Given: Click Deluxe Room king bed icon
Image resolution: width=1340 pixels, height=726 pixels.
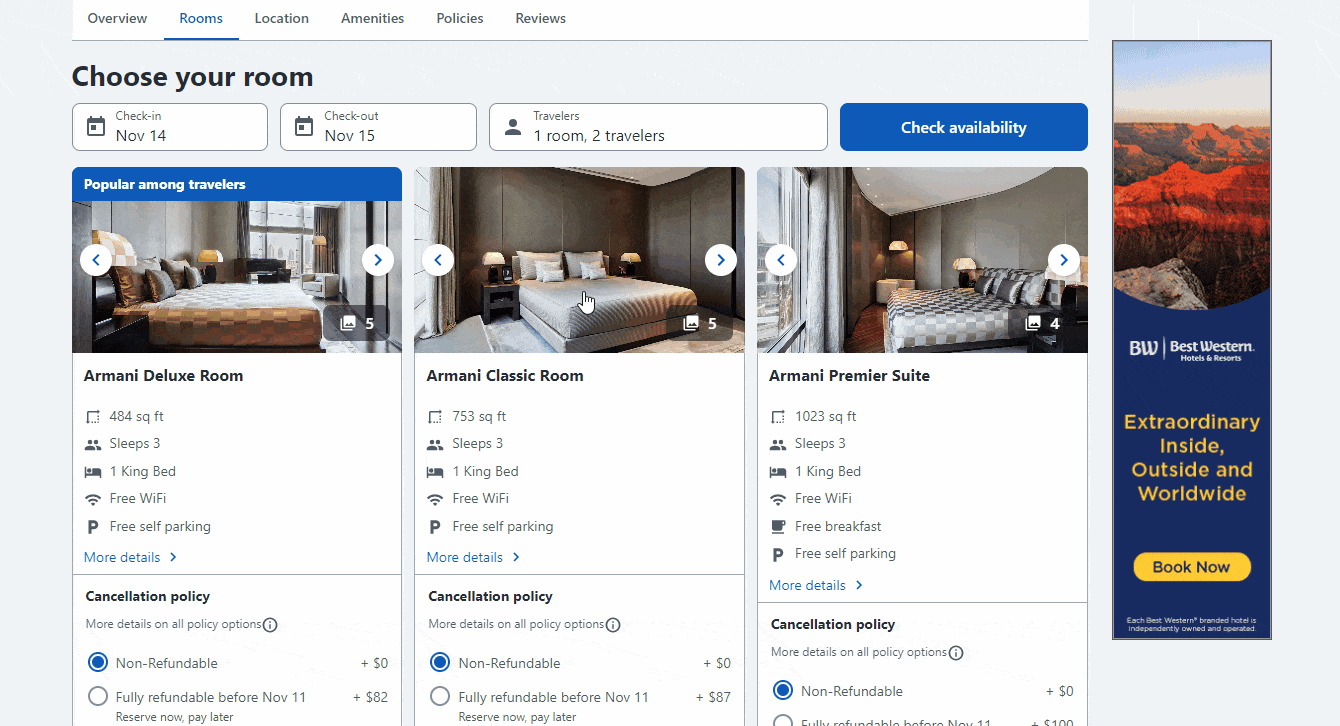Looking at the screenshot, I should (93, 471).
